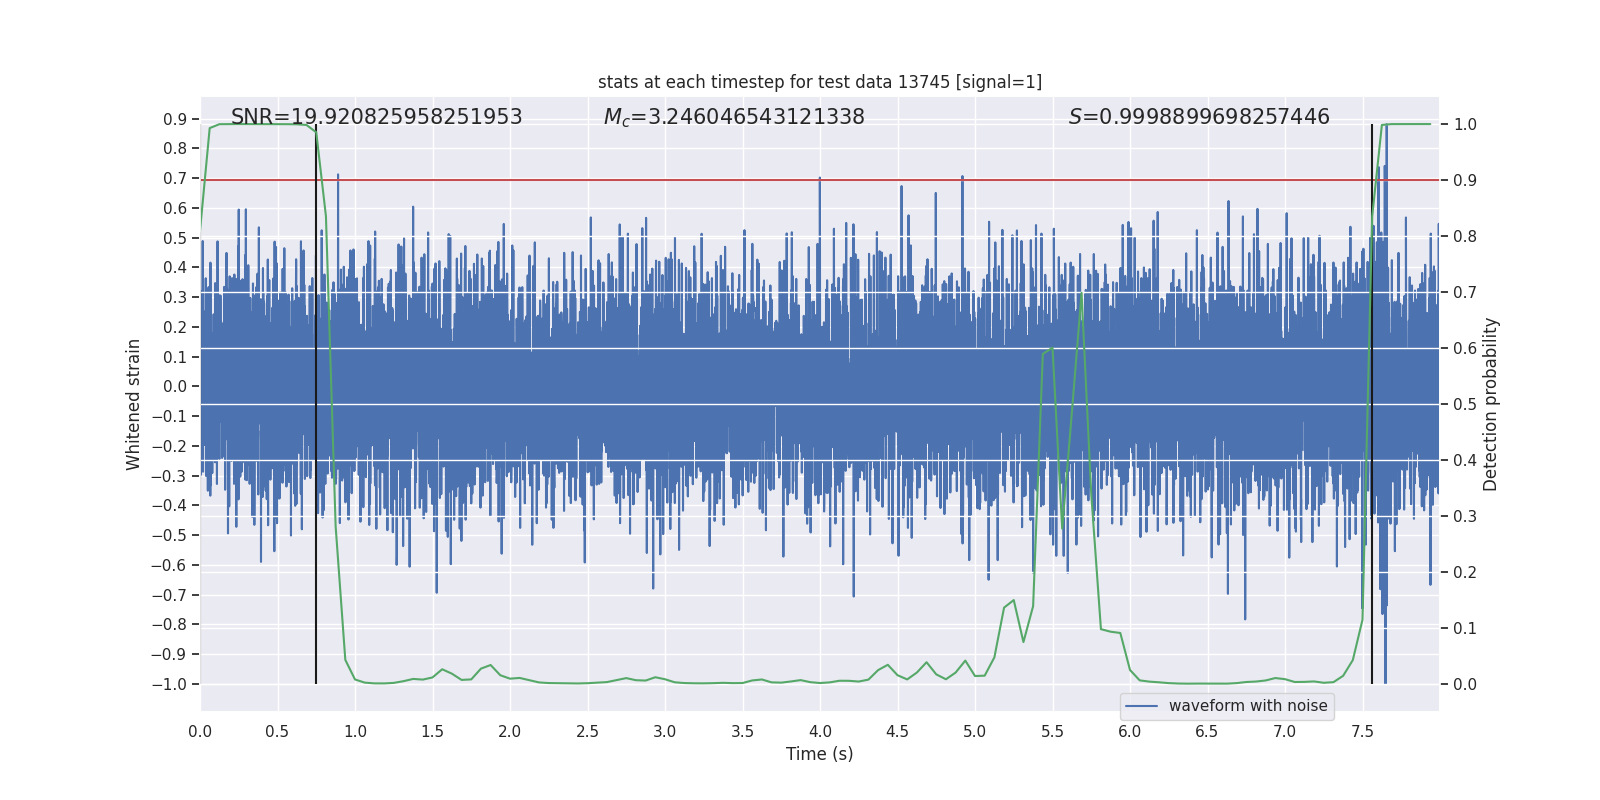Viewport: 1600px width, 800px height.
Task: Click the Whitened strain tick label −0.4
Action: [x=169, y=506]
